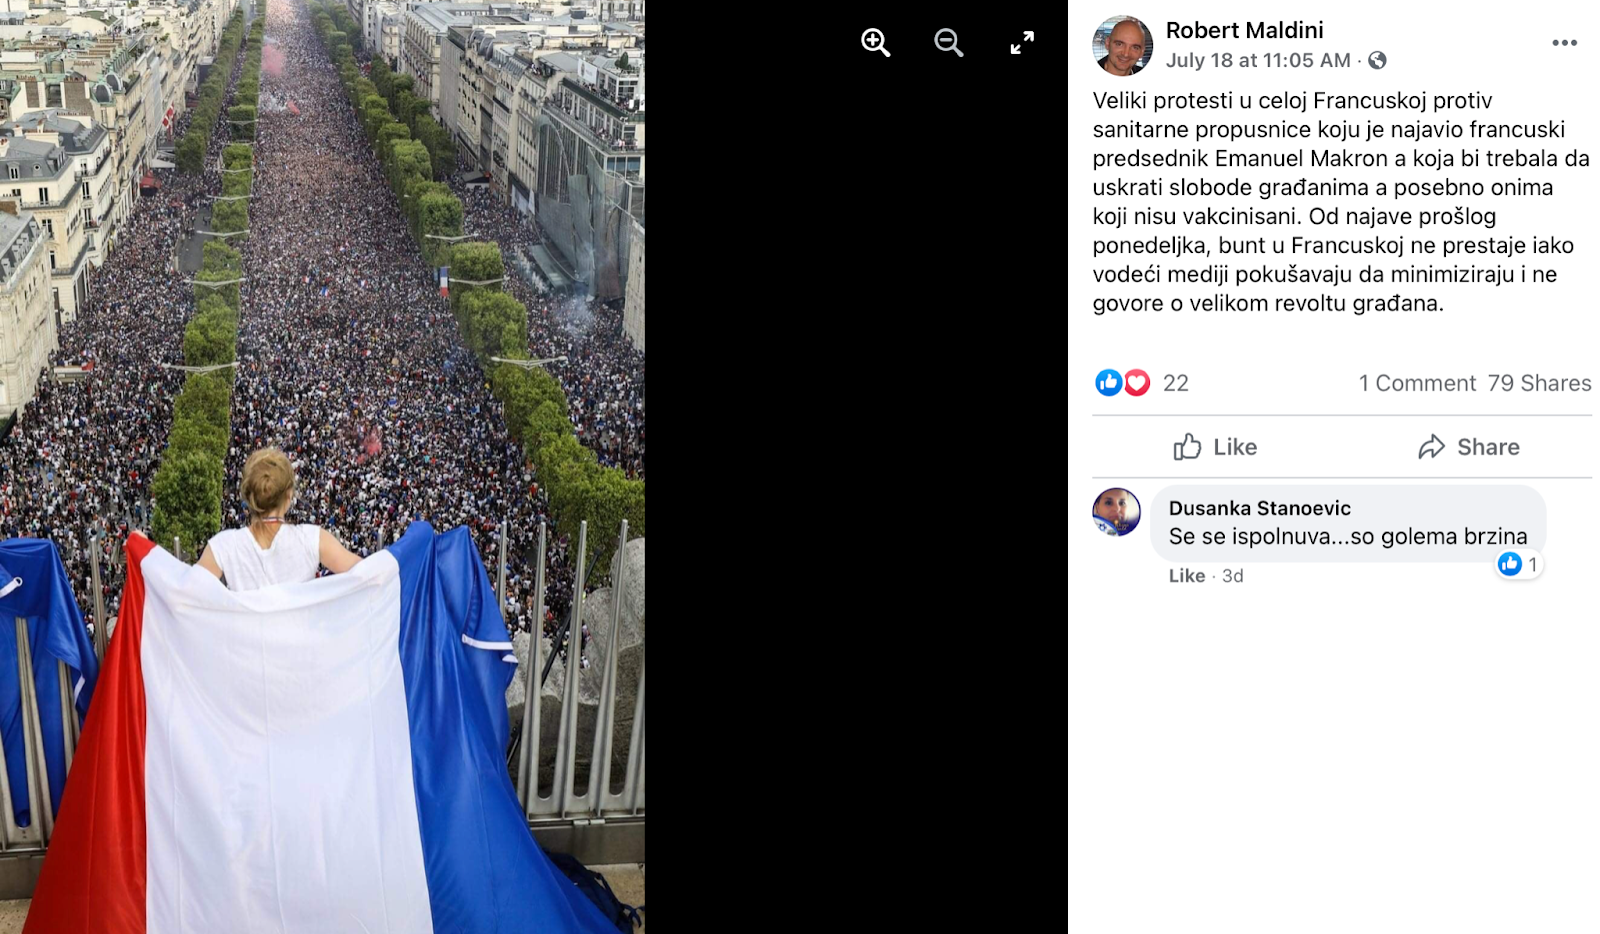This screenshot has height=934, width=1600.
Task: Open Dusanka Stanoevic's profile name
Action: [x=1259, y=508]
